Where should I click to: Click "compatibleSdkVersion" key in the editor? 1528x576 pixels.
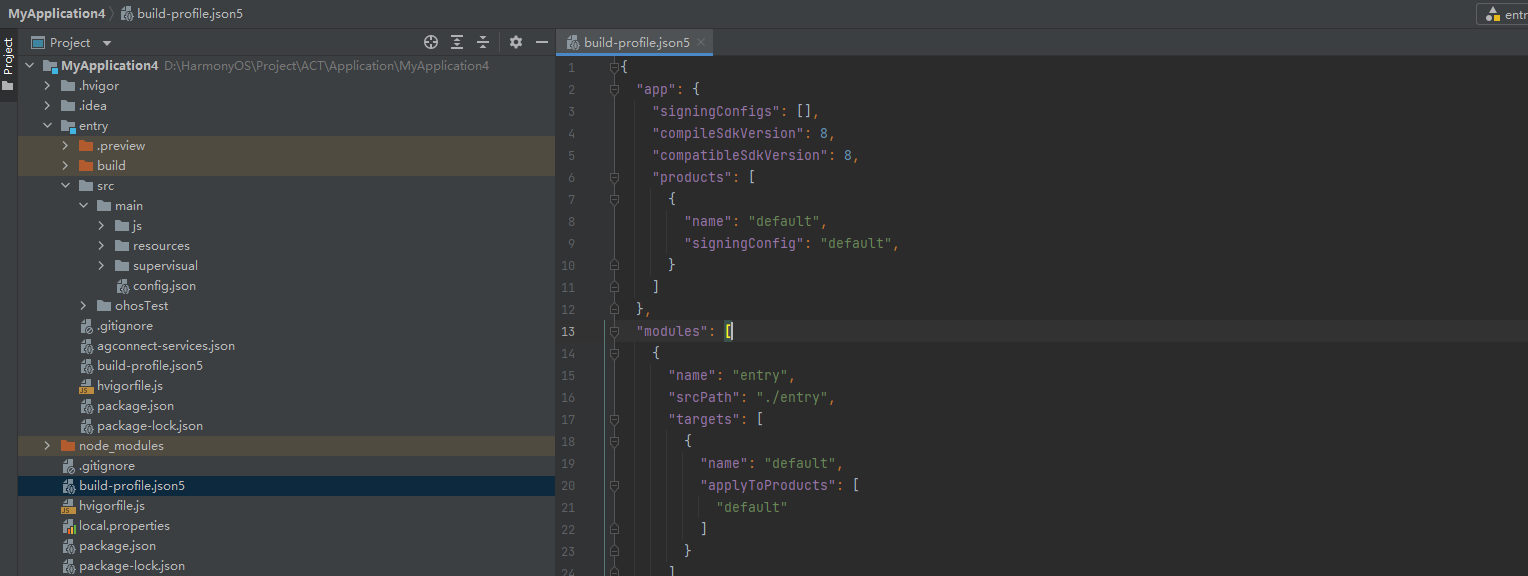[x=740, y=155]
